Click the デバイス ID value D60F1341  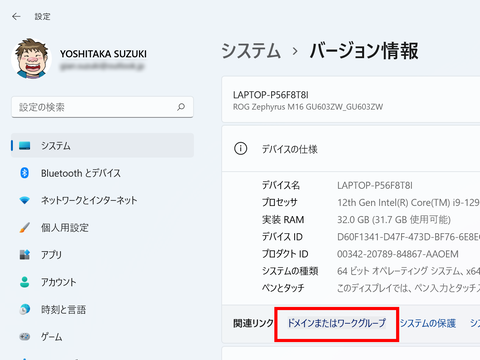(408, 237)
